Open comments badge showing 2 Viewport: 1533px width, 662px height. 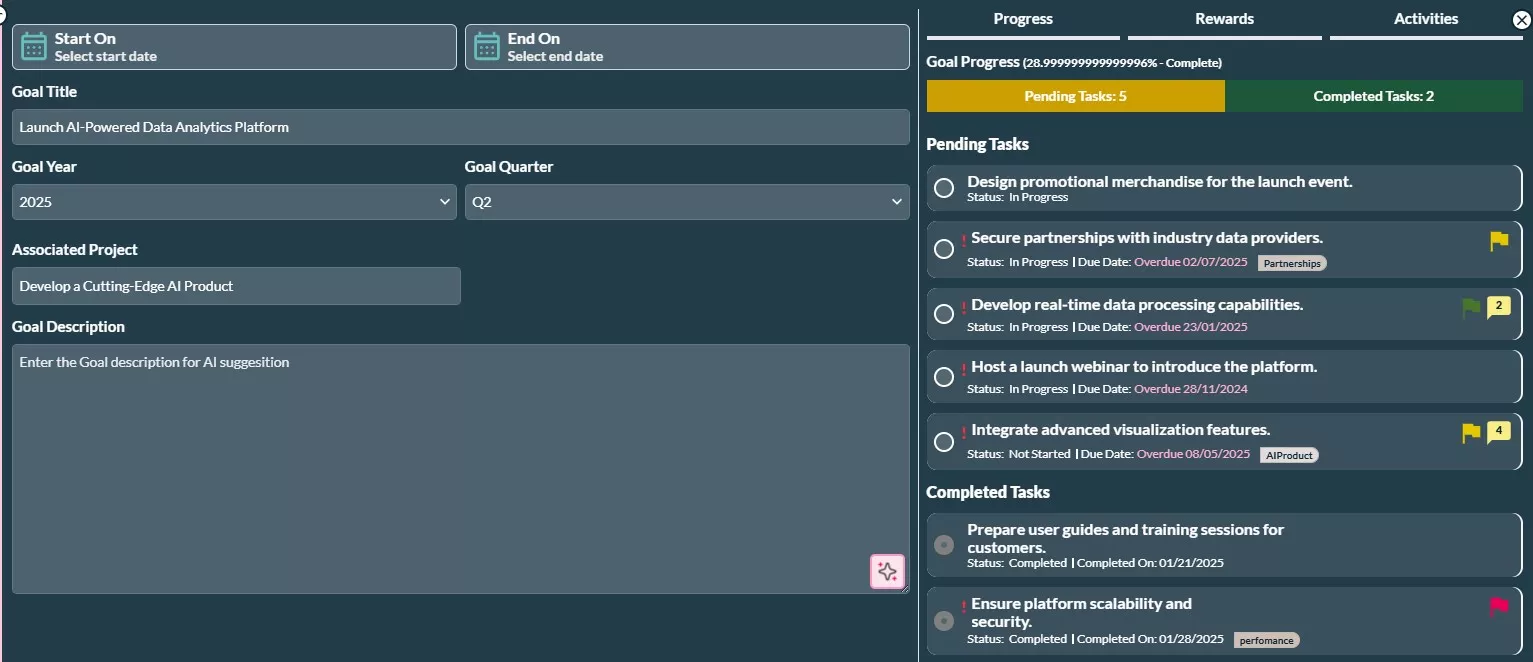tap(1499, 307)
